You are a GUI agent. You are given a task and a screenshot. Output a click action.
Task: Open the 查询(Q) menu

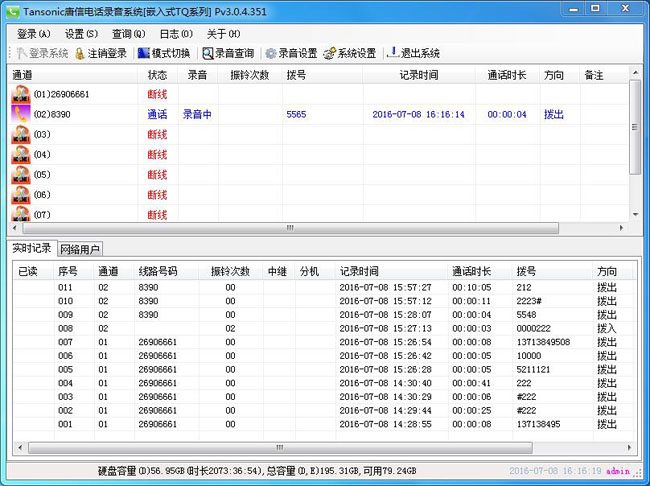pyautogui.click(x=128, y=34)
